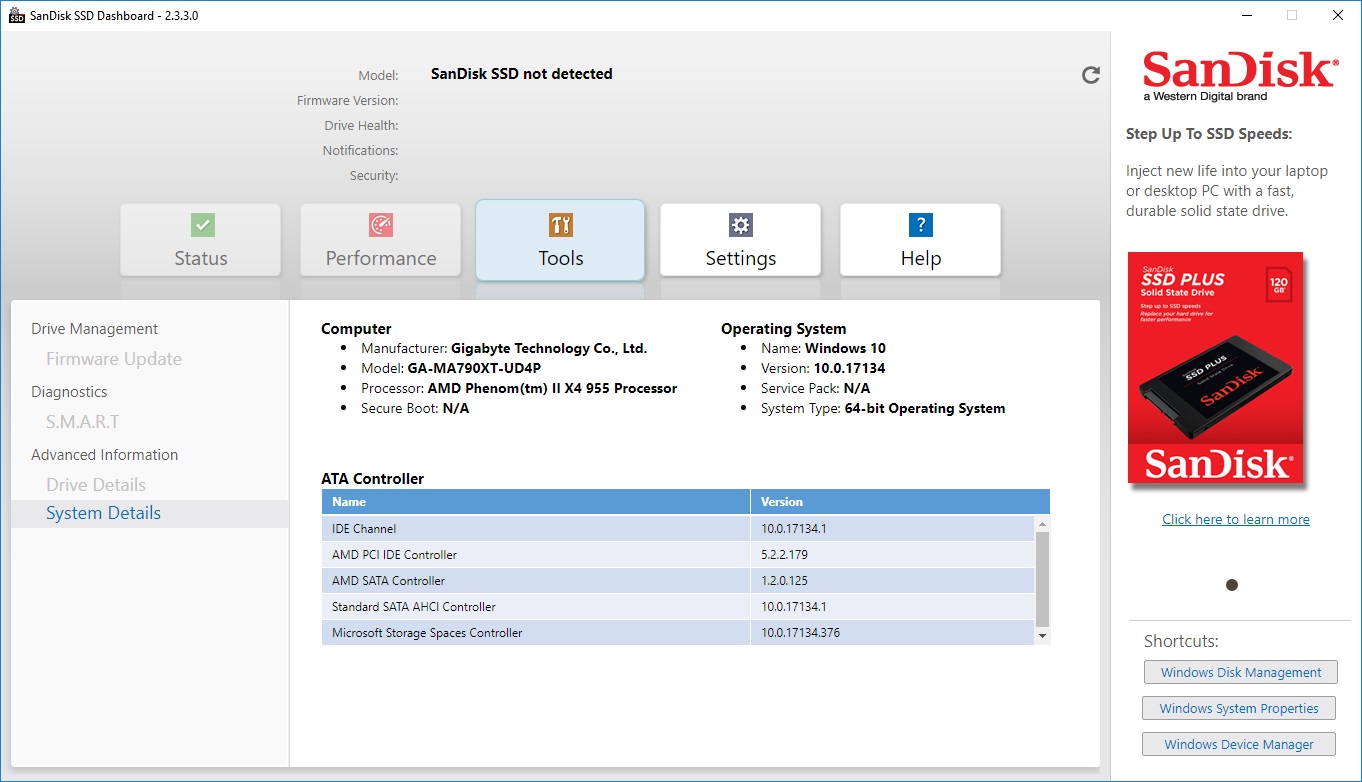Click OS version 10.0.17134 text
The image size is (1362, 782).
click(x=849, y=369)
